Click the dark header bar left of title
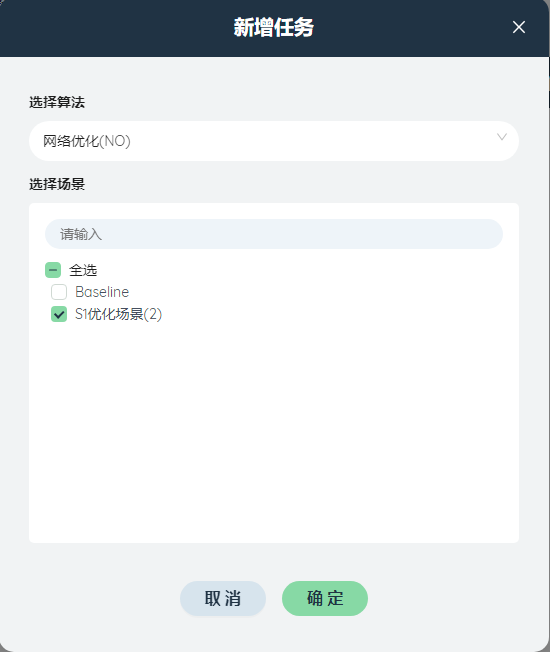550x652 pixels. [x=116, y=27]
